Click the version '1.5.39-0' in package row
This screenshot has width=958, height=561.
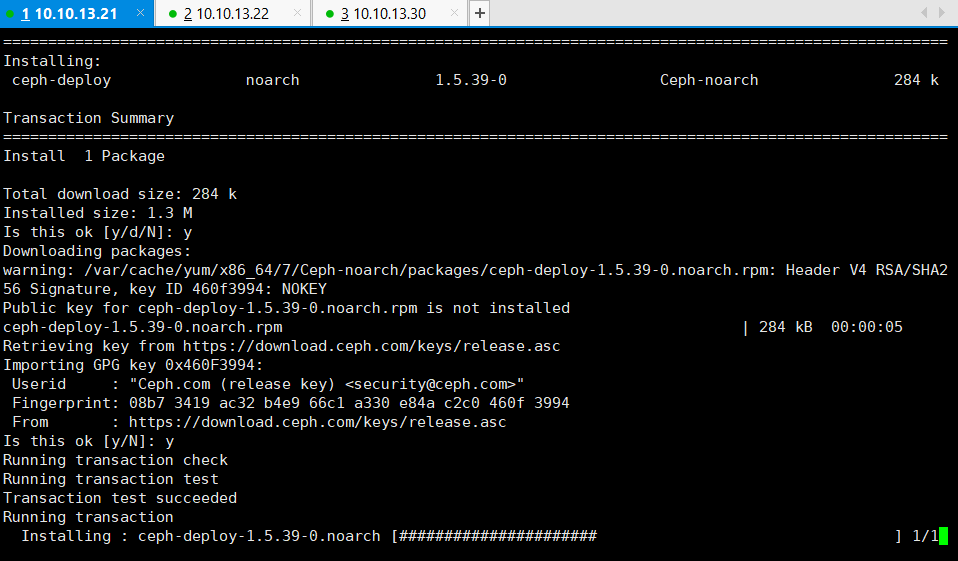[x=471, y=80]
